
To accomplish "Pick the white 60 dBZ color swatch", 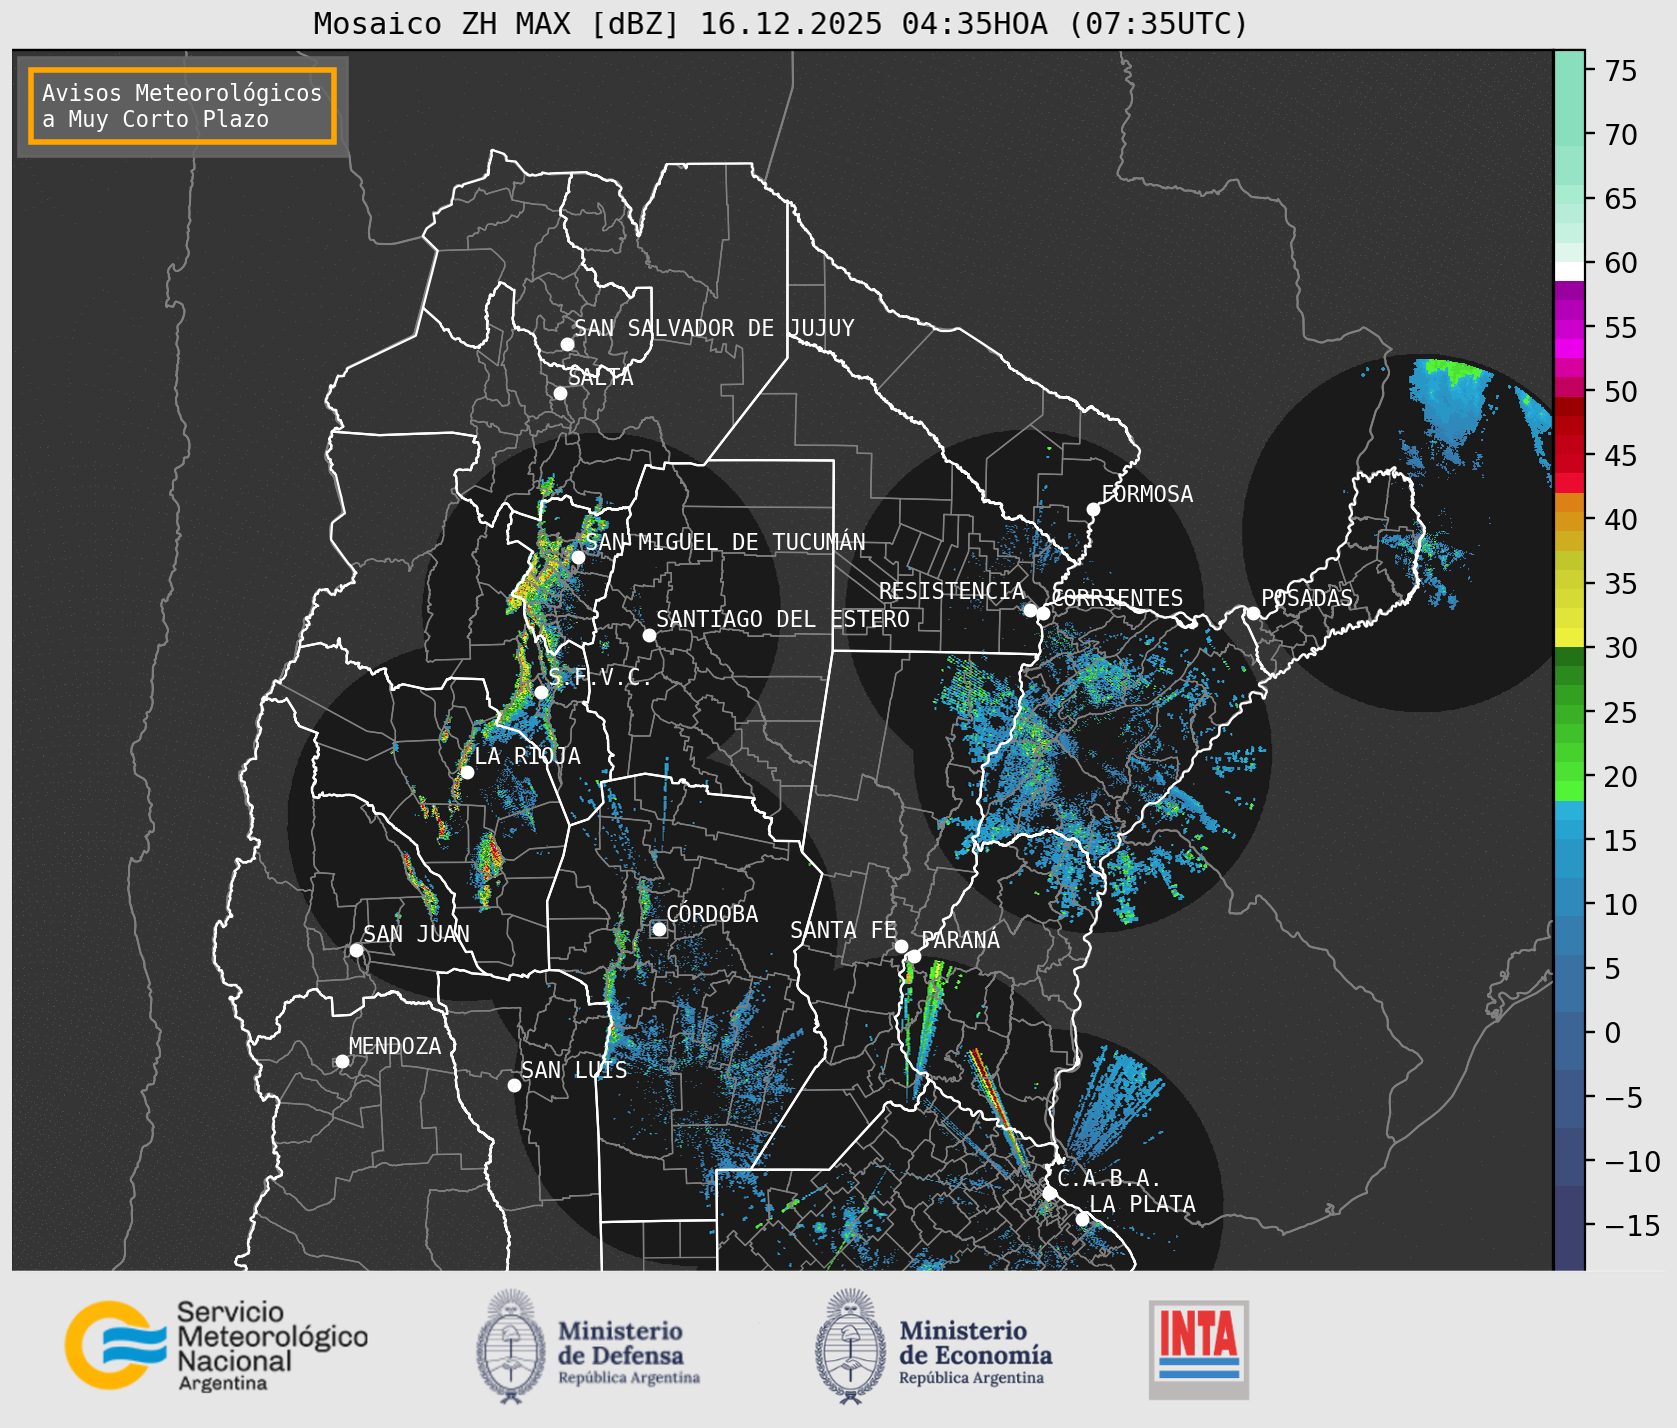I will point(1569,271).
